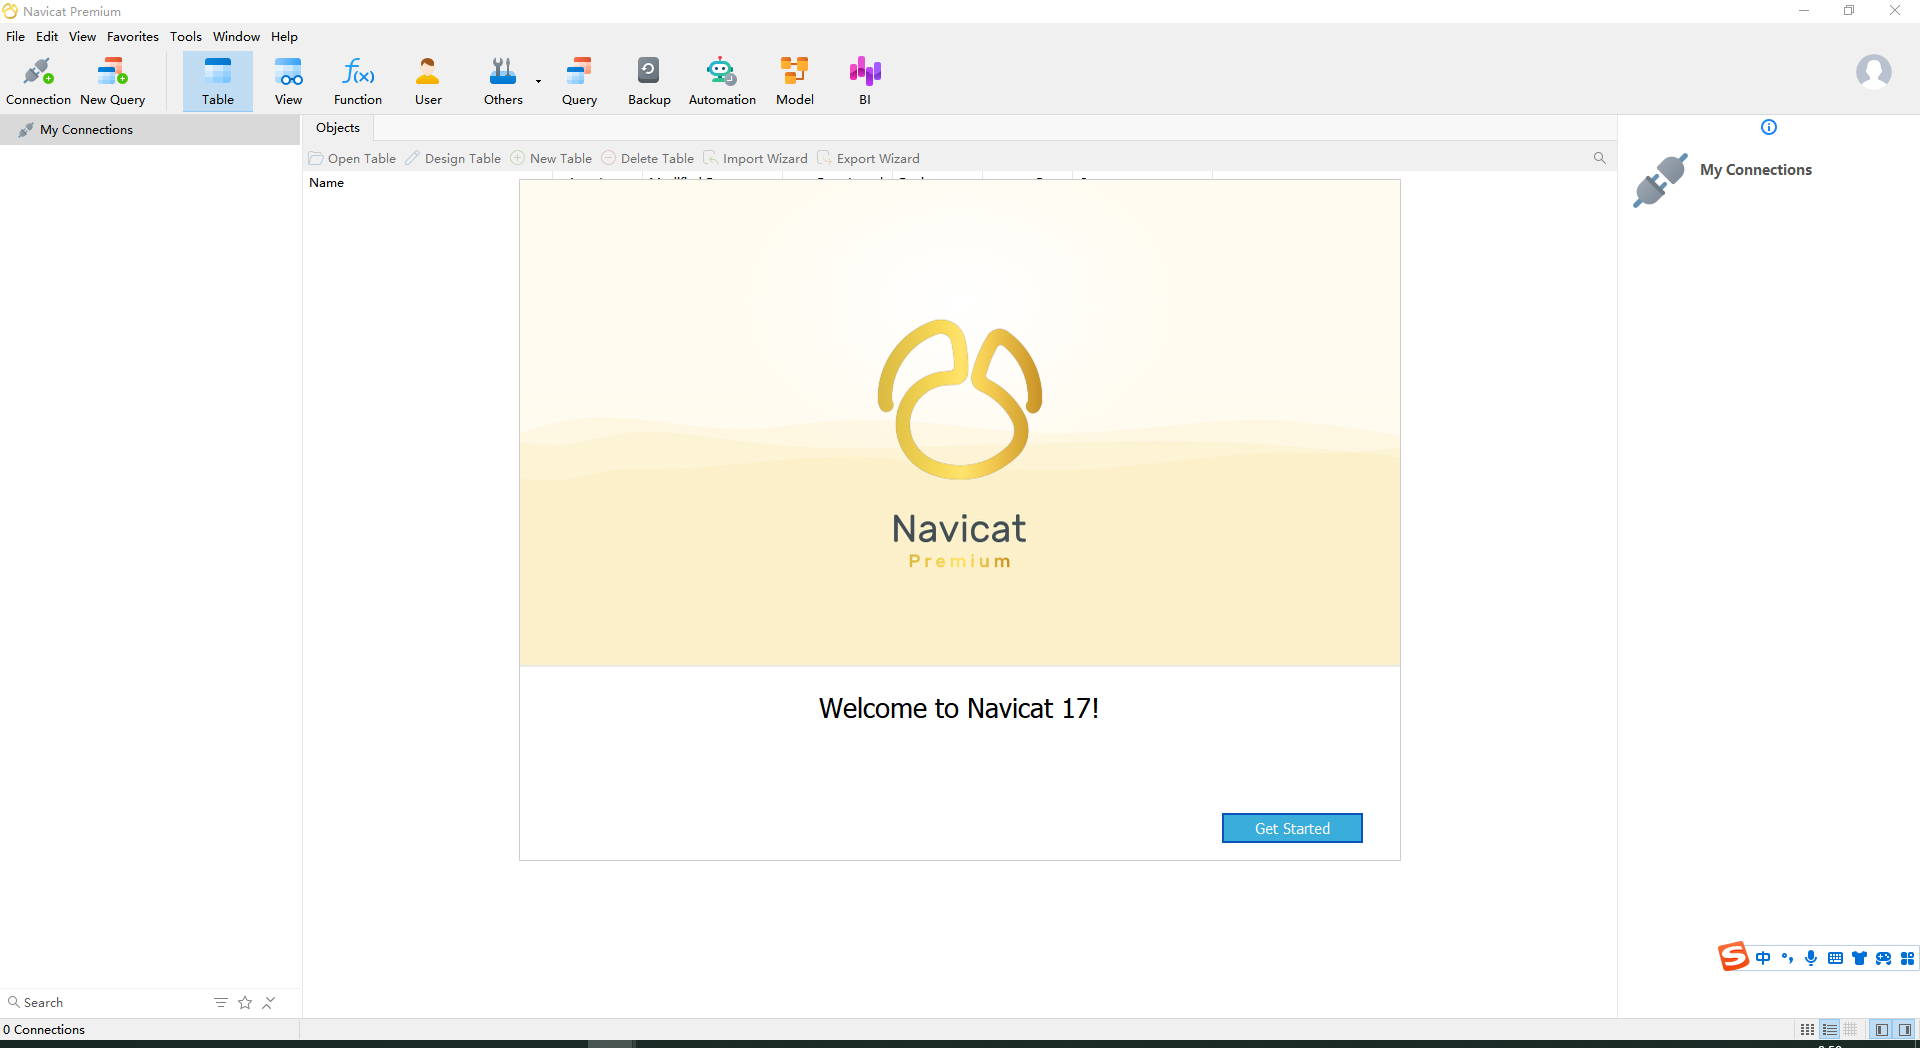Click the Sogou input method S logo
This screenshot has width=1920, height=1048.
click(1733, 957)
